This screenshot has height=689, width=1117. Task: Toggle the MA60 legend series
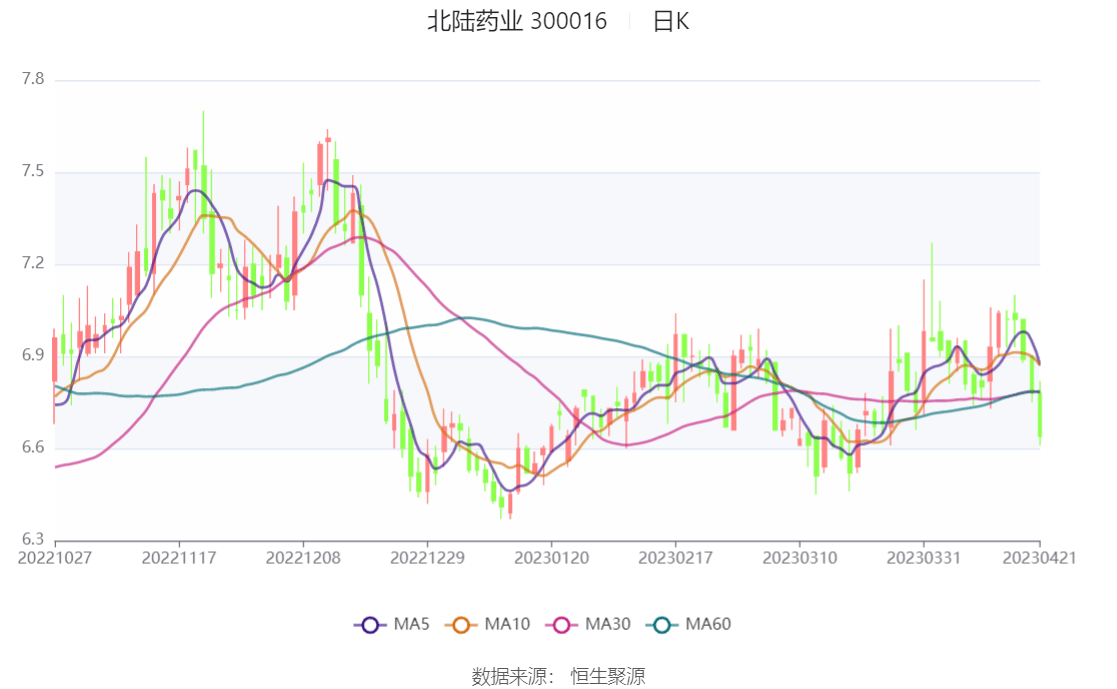[688, 625]
